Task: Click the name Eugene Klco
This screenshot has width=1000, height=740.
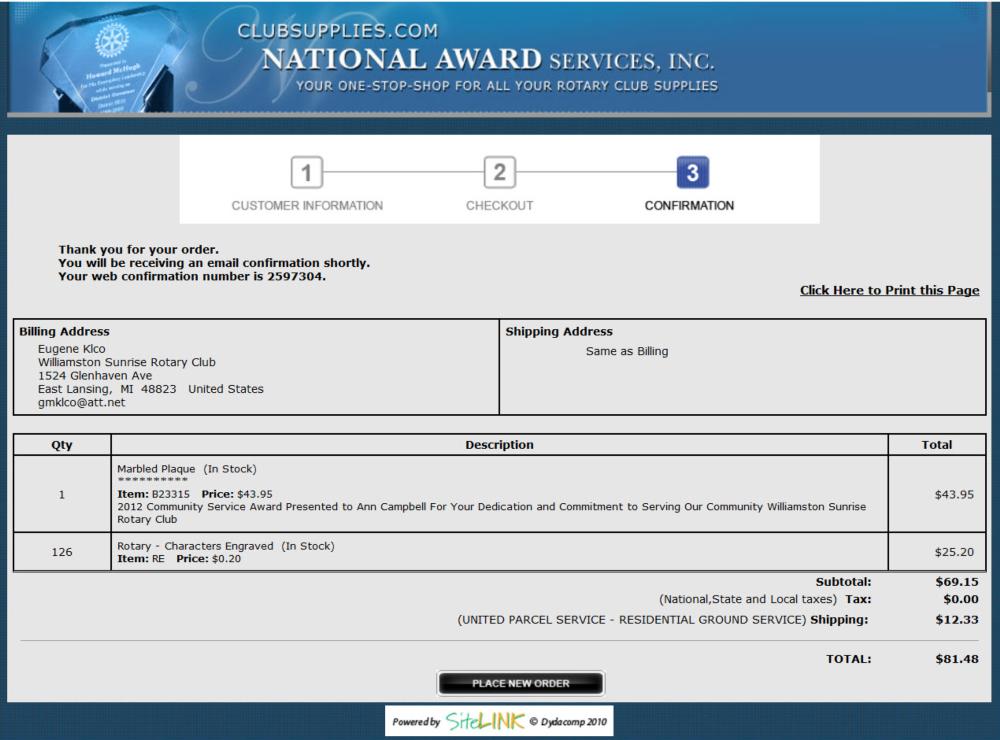Action: [x=71, y=349]
